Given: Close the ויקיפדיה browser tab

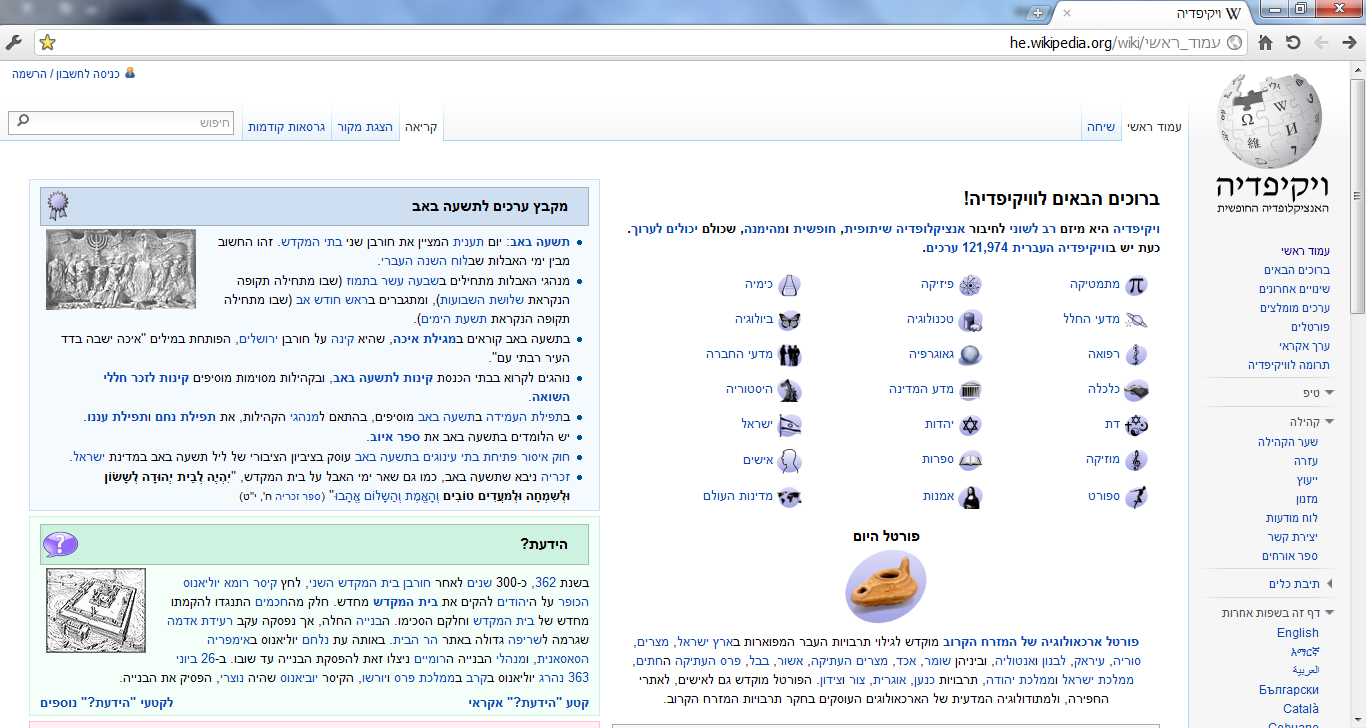Looking at the screenshot, I should (x=1067, y=14).
